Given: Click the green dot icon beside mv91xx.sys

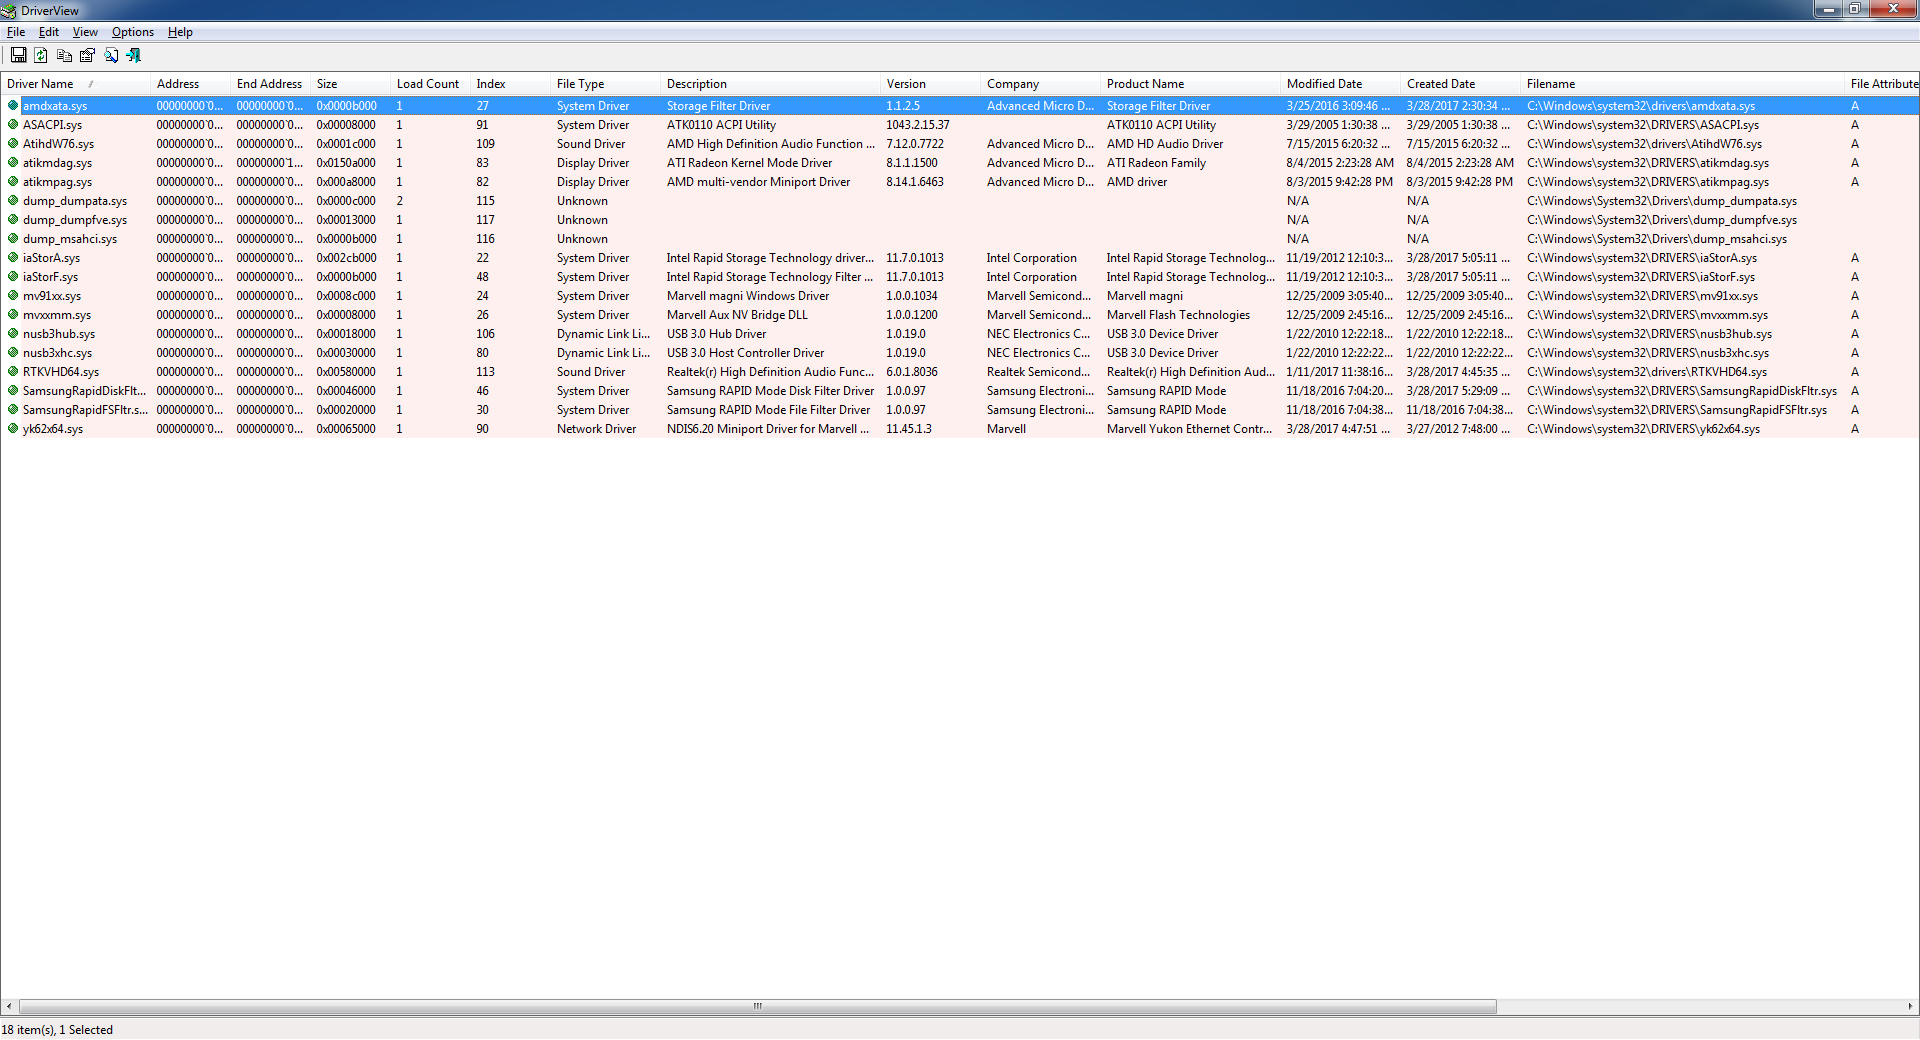Looking at the screenshot, I should click(13, 295).
